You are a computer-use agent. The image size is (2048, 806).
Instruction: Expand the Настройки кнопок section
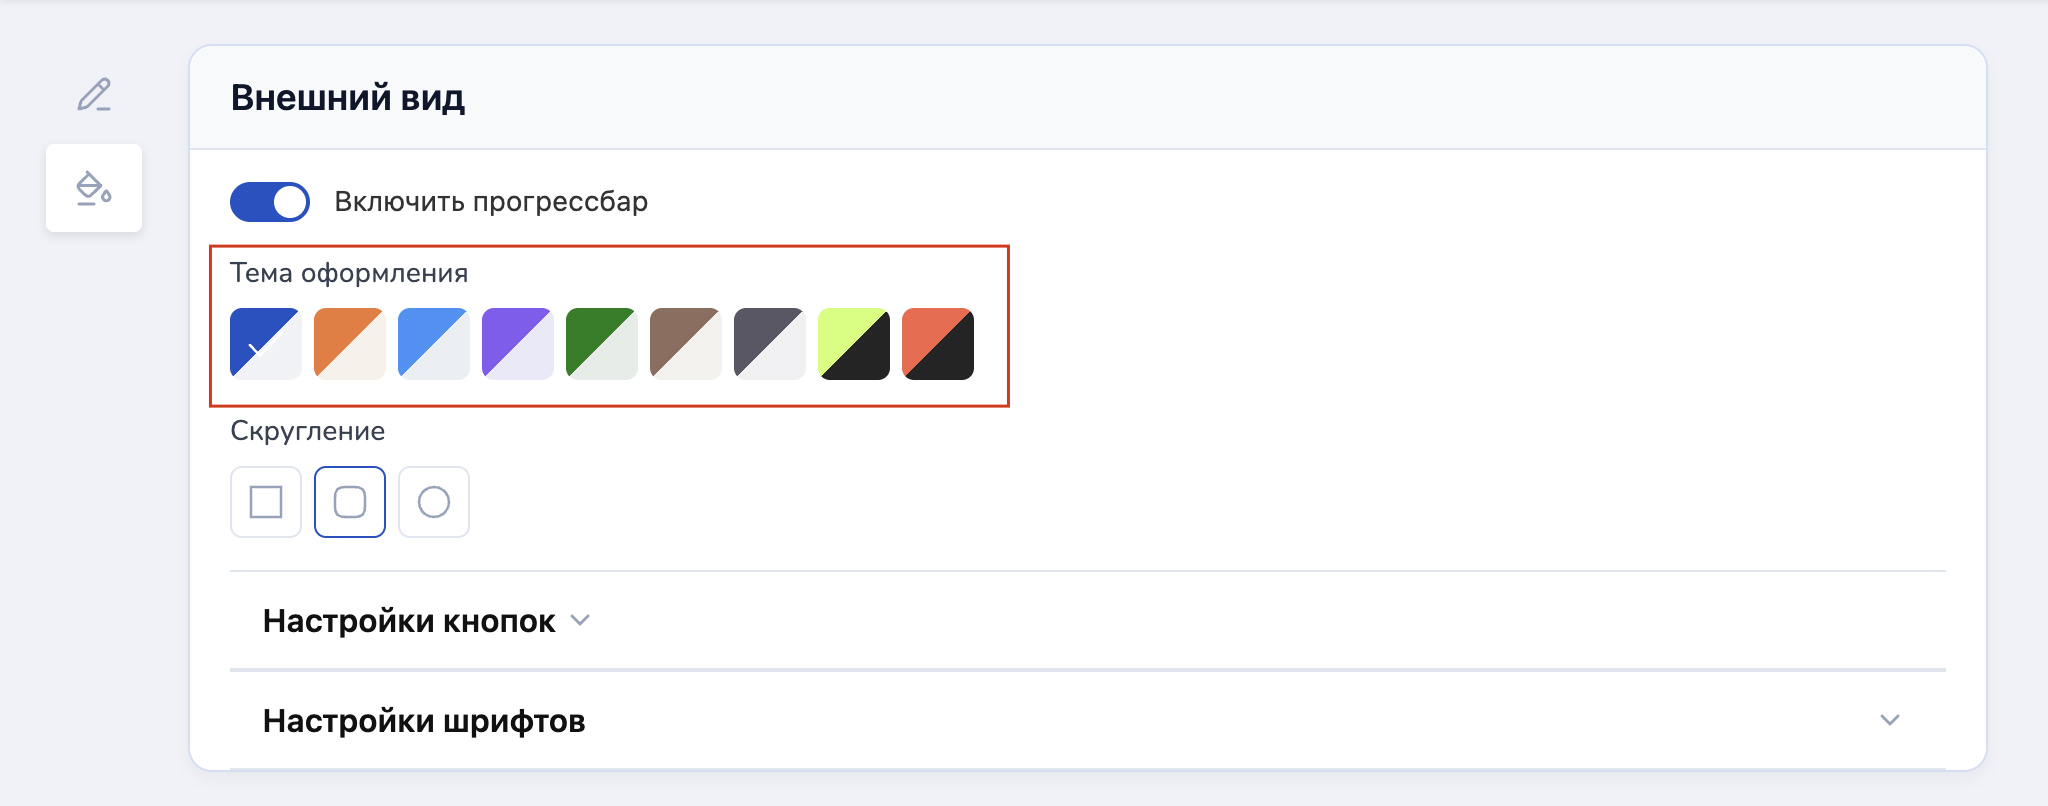pos(409,621)
